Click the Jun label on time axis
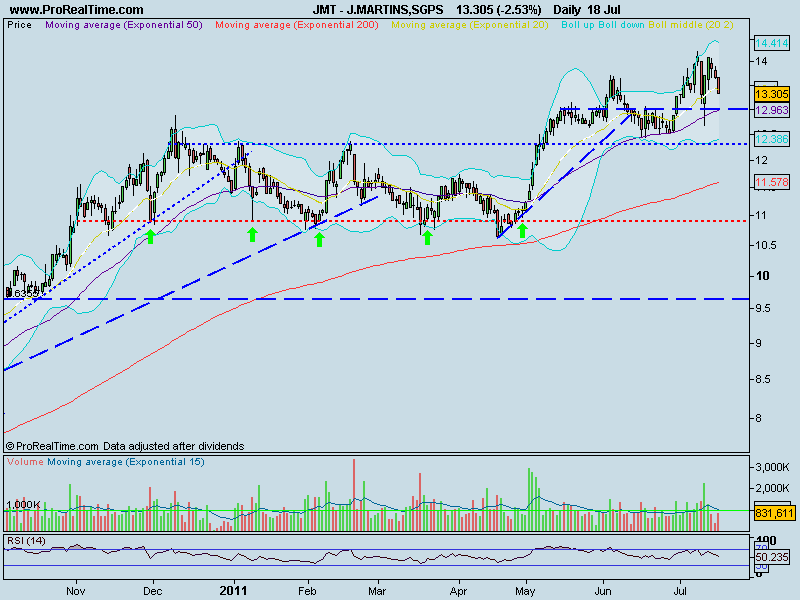800x600 pixels. (603, 591)
